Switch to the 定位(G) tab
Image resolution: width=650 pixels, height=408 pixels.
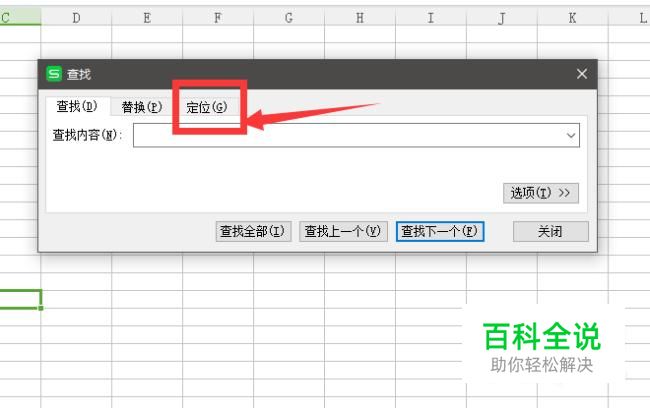(x=206, y=107)
